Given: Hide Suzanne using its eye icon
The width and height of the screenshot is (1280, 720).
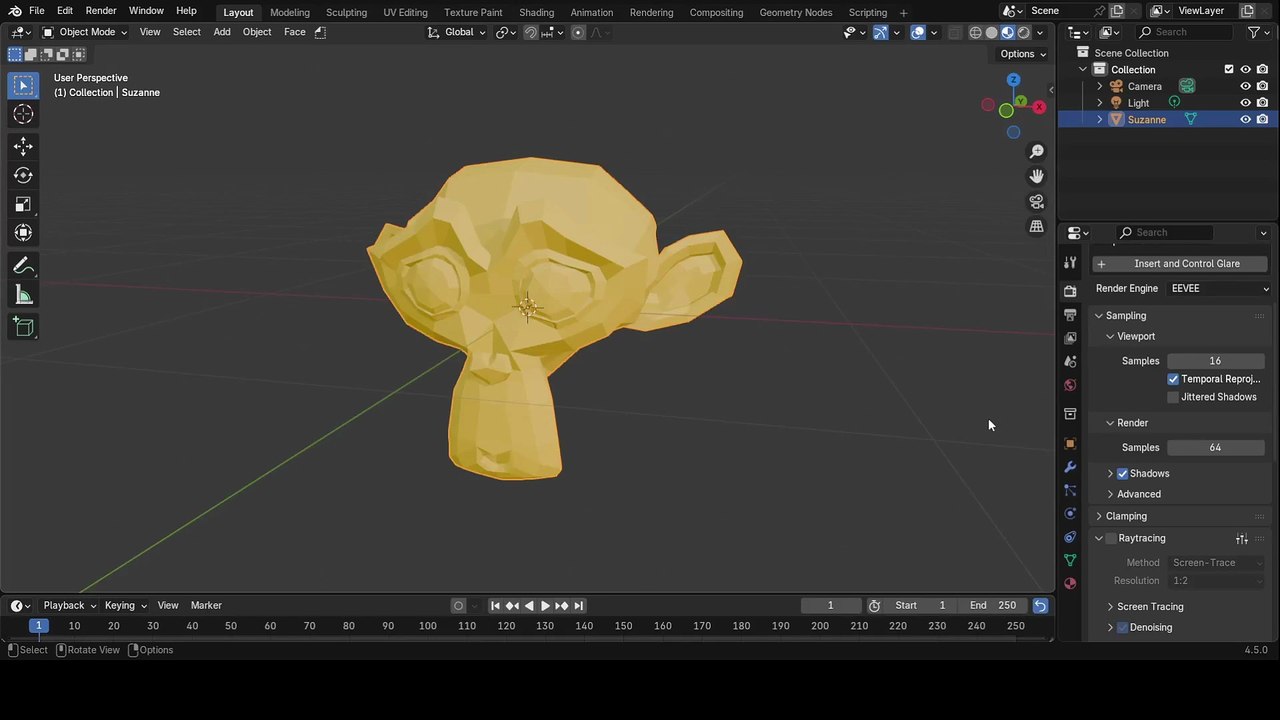Looking at the screenshot, I should (x=1246, y=120).
